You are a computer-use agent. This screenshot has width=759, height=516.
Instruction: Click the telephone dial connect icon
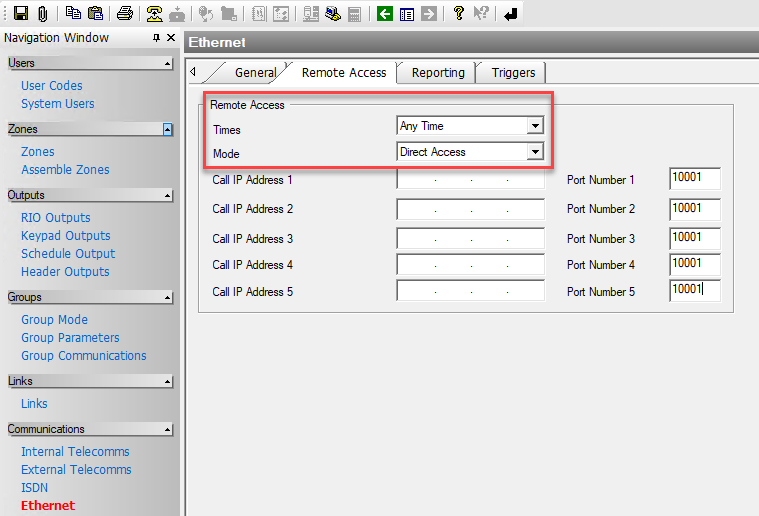coord(154,14)
